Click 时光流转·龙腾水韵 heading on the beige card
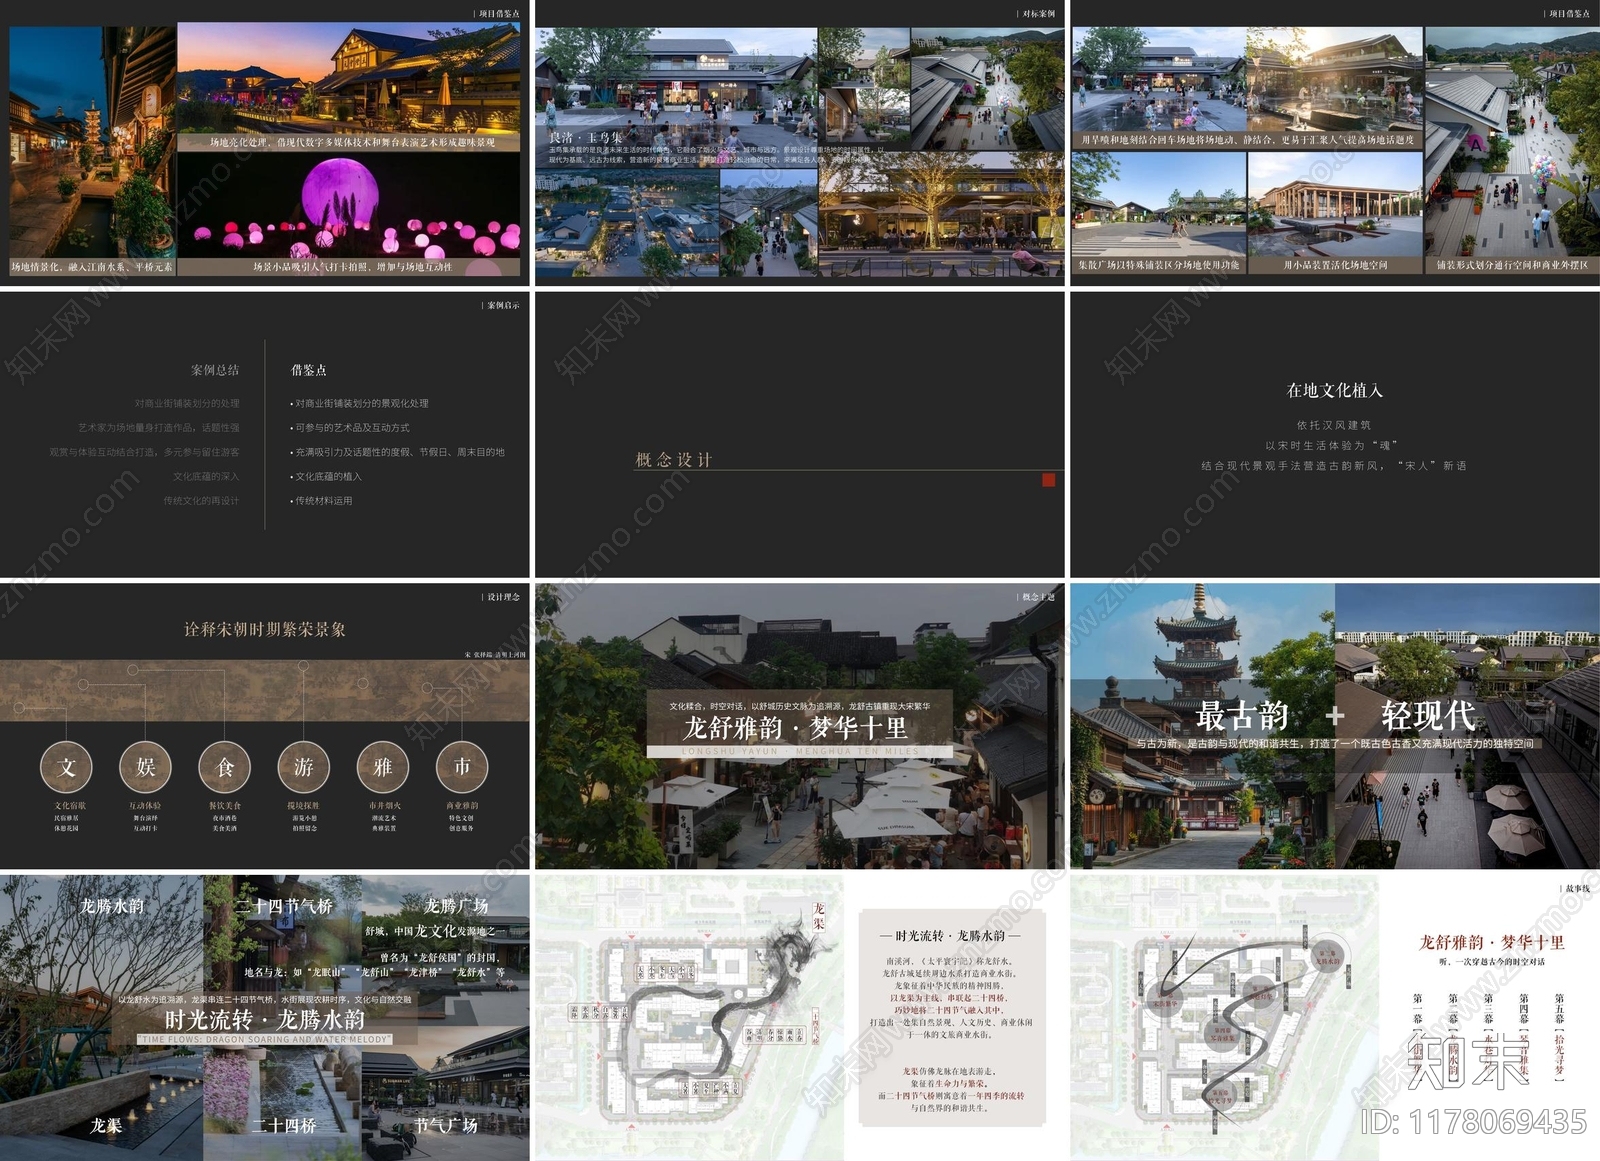This screenshot has width=1600, height=1161. pos(951,936)
